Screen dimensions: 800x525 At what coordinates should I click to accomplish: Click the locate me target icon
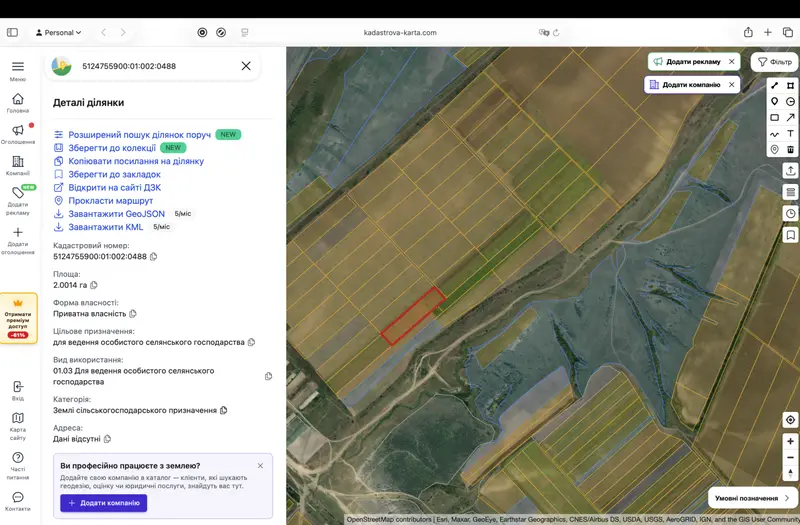790,419
